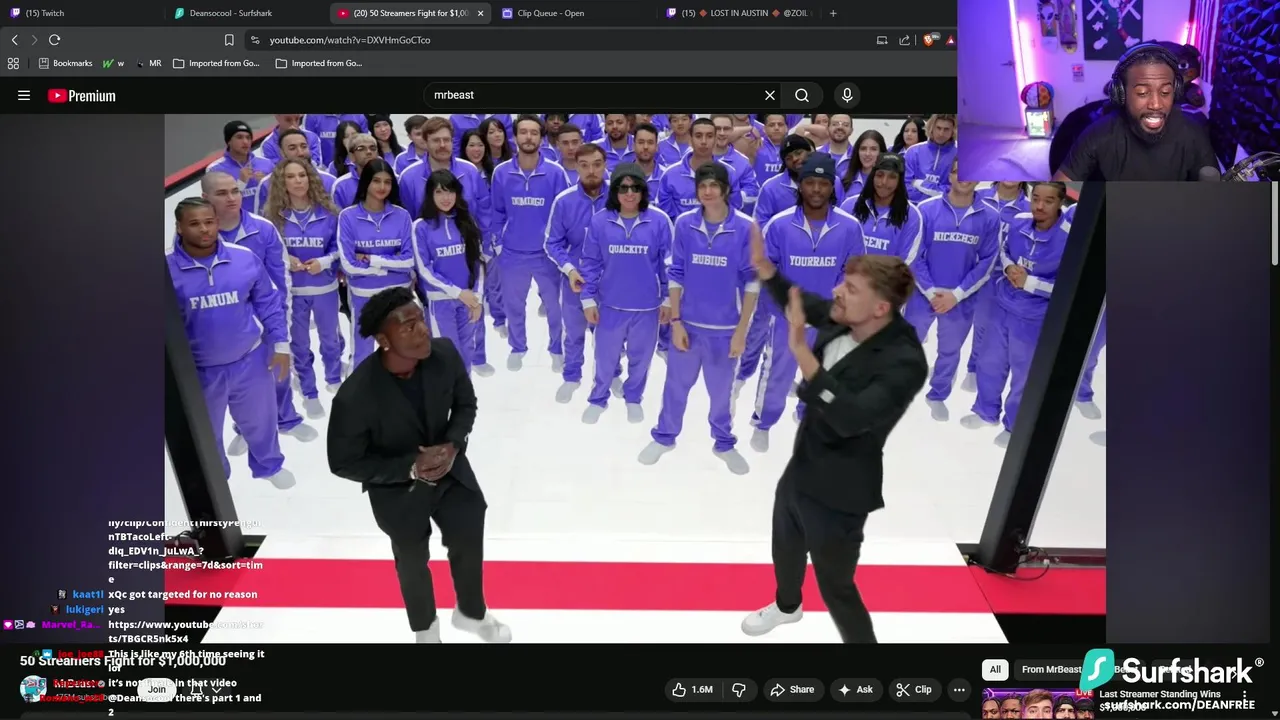Switch to the LOST IN AUSTIN Twitch tab
Screen dimensions: 1280x720
[738, 13]
